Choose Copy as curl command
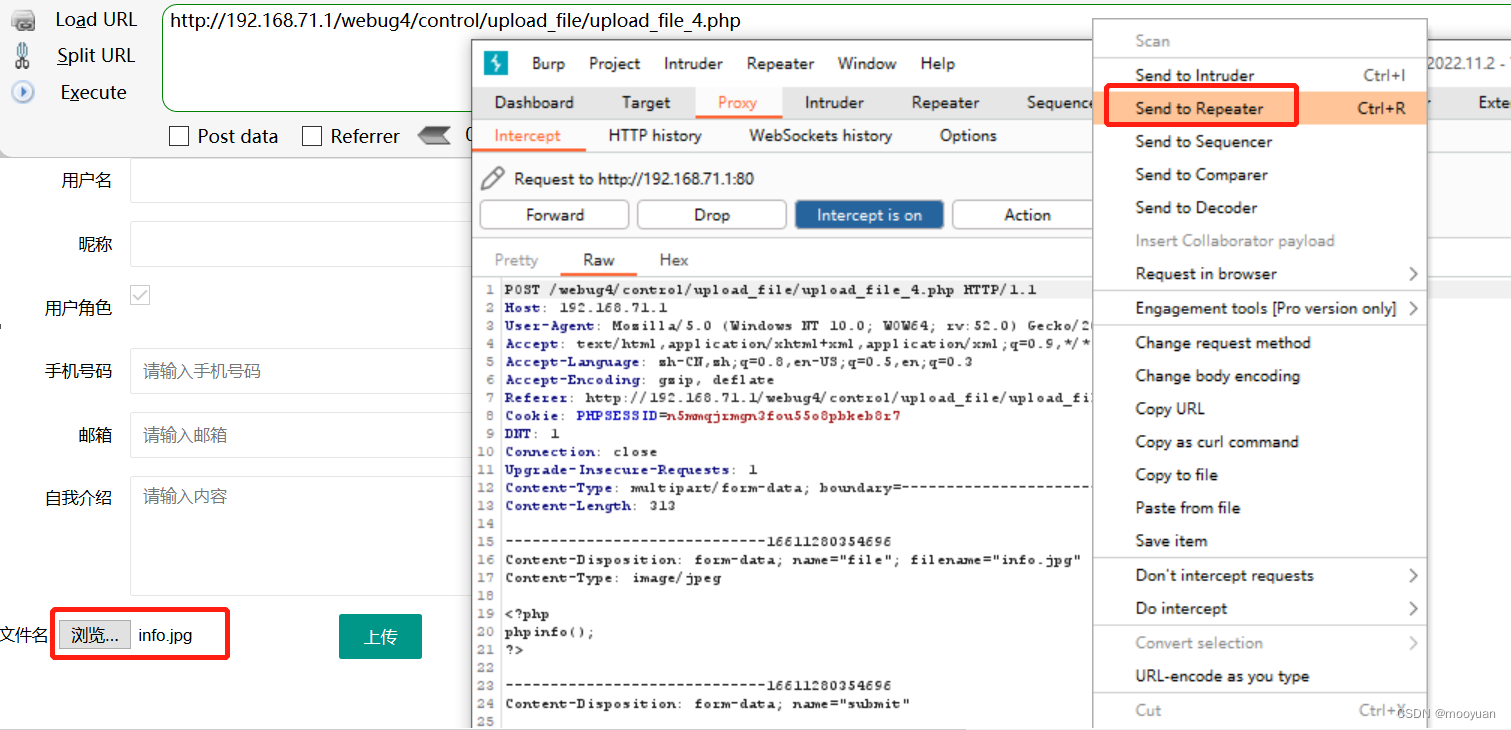 click(x=1260, y=441)
